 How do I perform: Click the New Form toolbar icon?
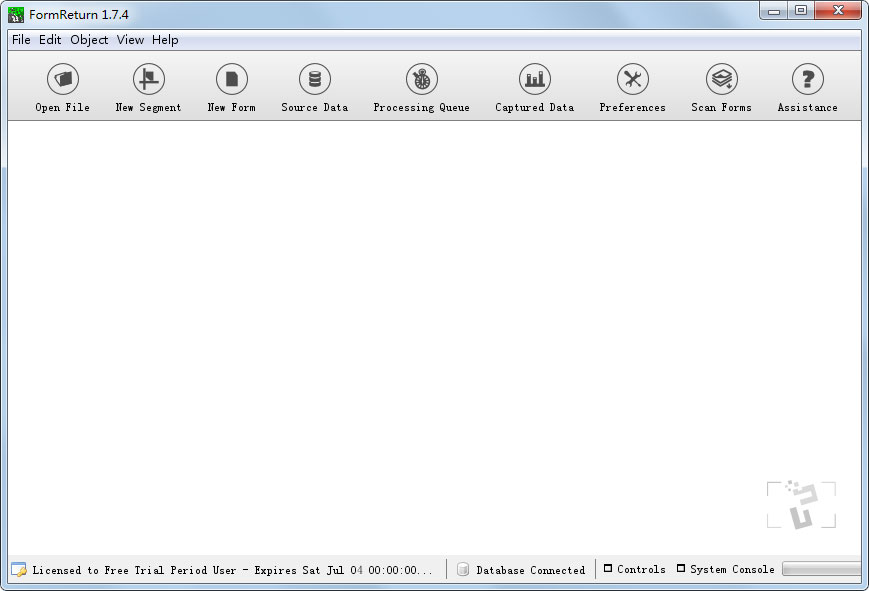point(232,79)
